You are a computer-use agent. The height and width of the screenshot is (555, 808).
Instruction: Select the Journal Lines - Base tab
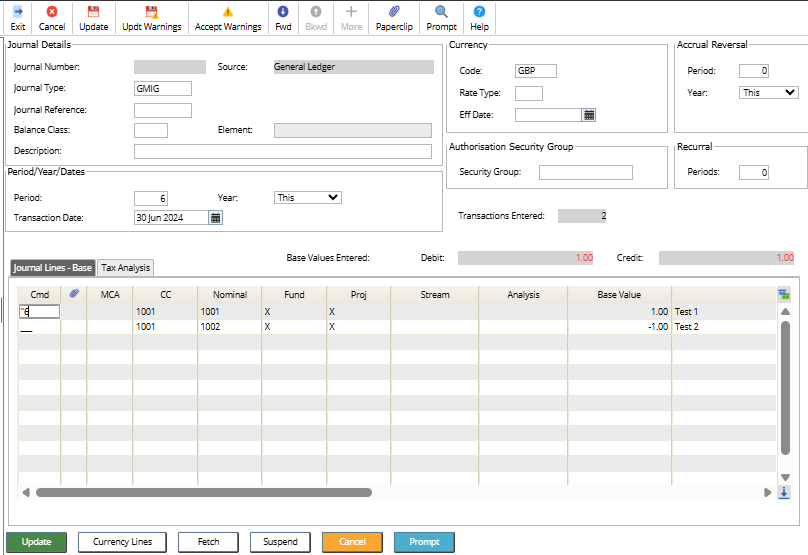pyautogui.click(x=53, y=268)
